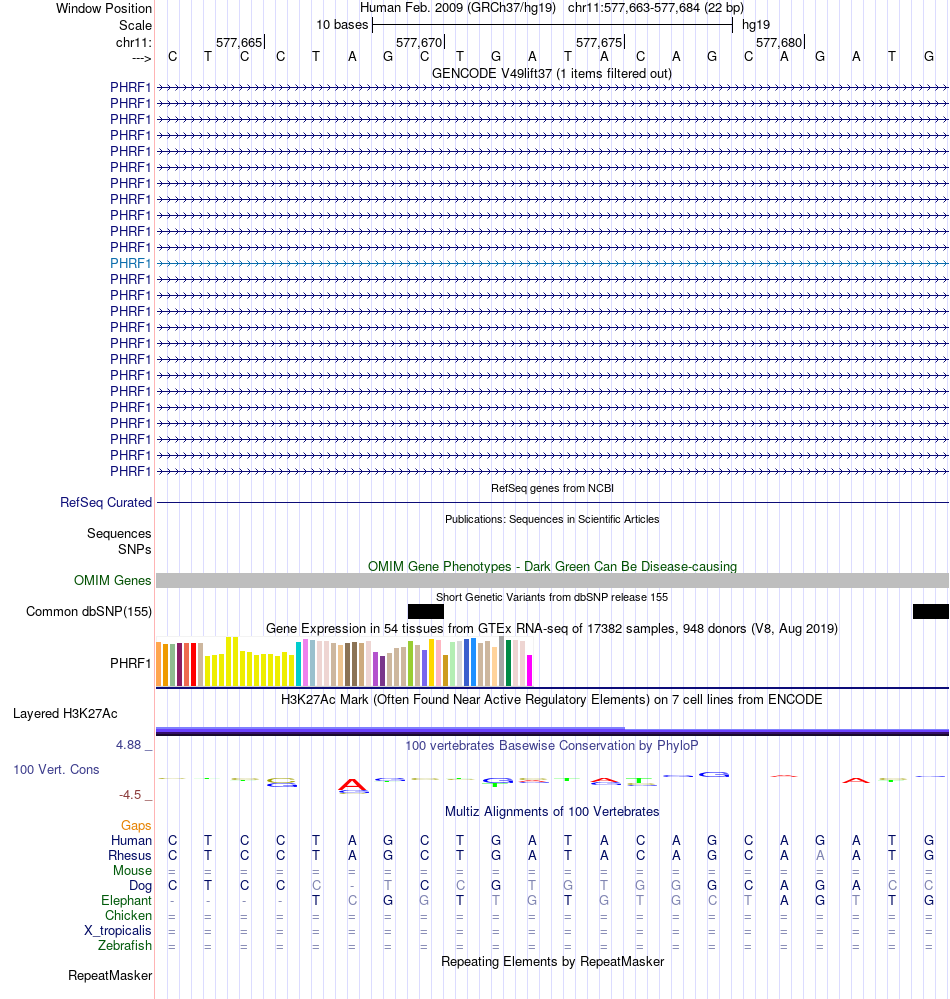Click the 'Layered H3K27Ac' track label
950x999 pixels.
65,714
